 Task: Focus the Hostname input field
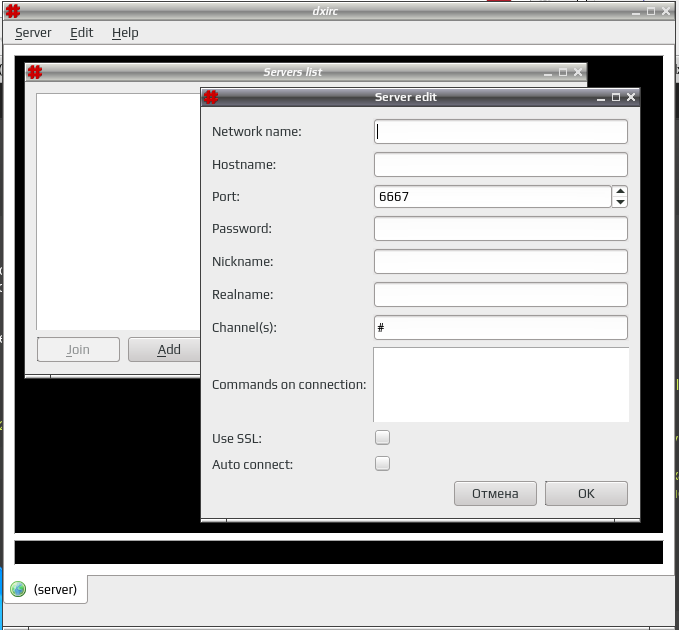point(501,165)
